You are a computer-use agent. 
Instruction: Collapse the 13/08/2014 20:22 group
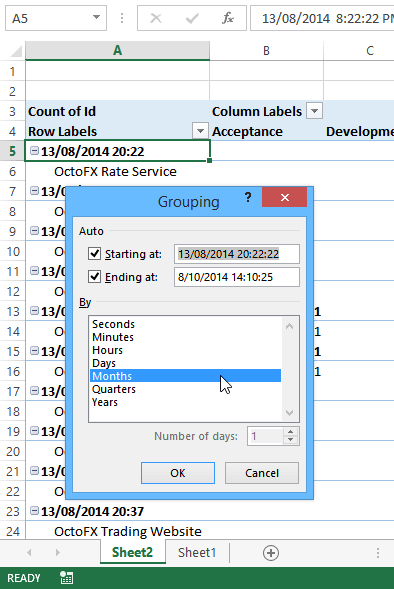coord(34,151)
